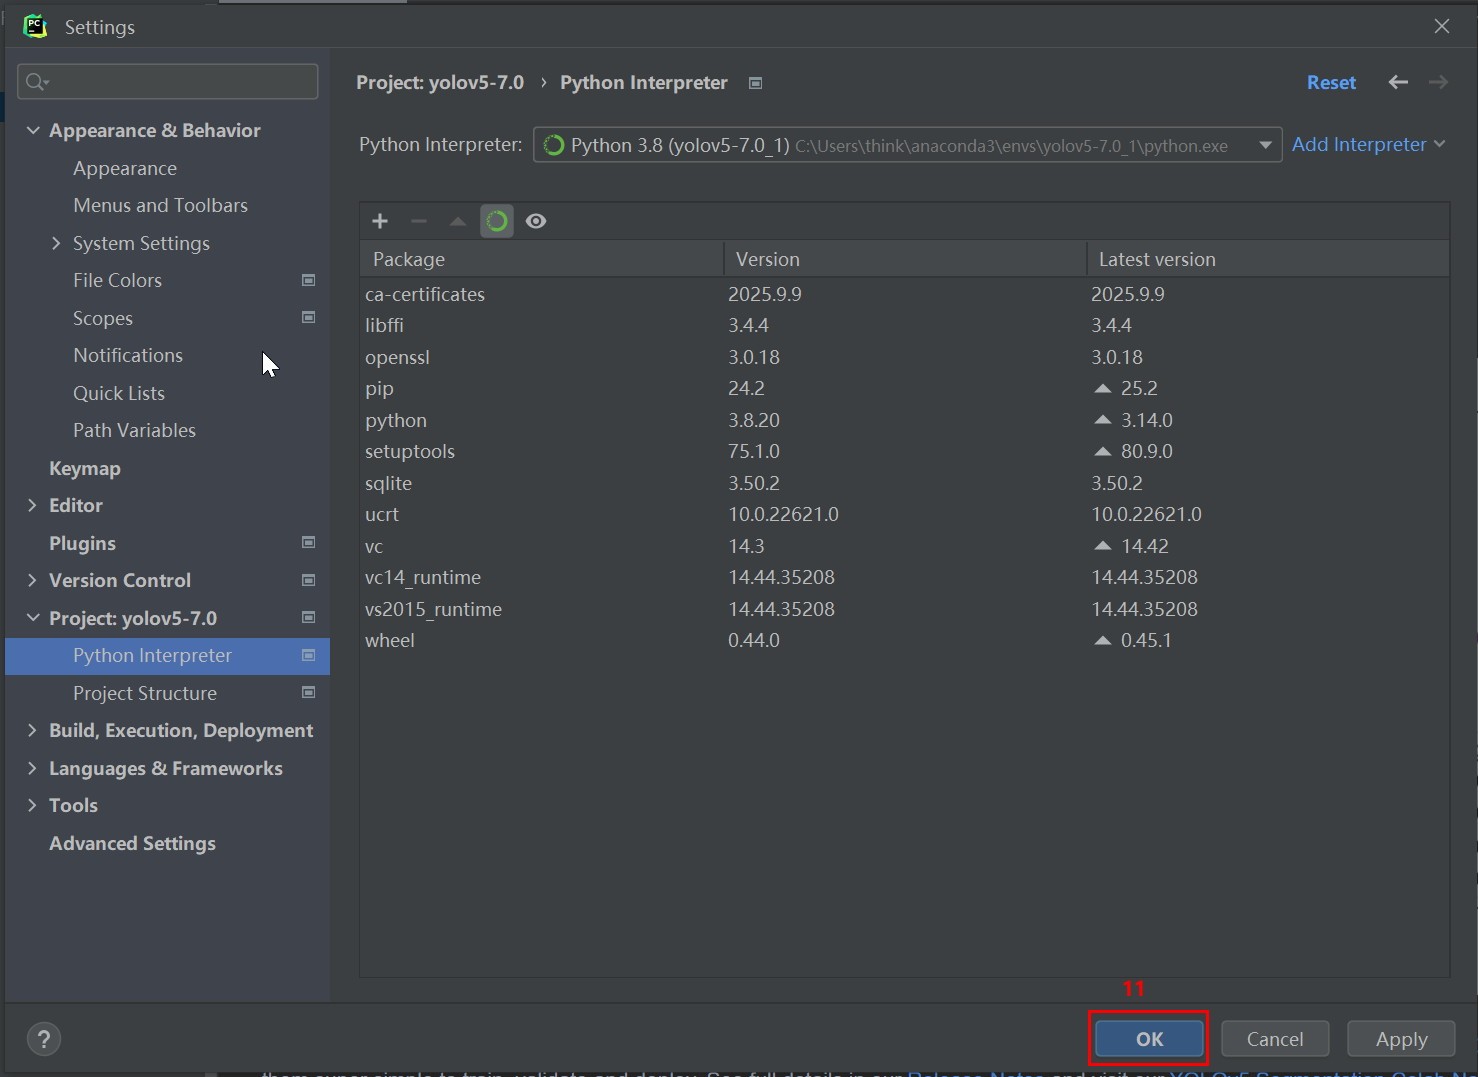Image resolution: width=1478 pixels, height=1077 pixels.
Task: Focus the settings search field
Action: pos(168,81)
